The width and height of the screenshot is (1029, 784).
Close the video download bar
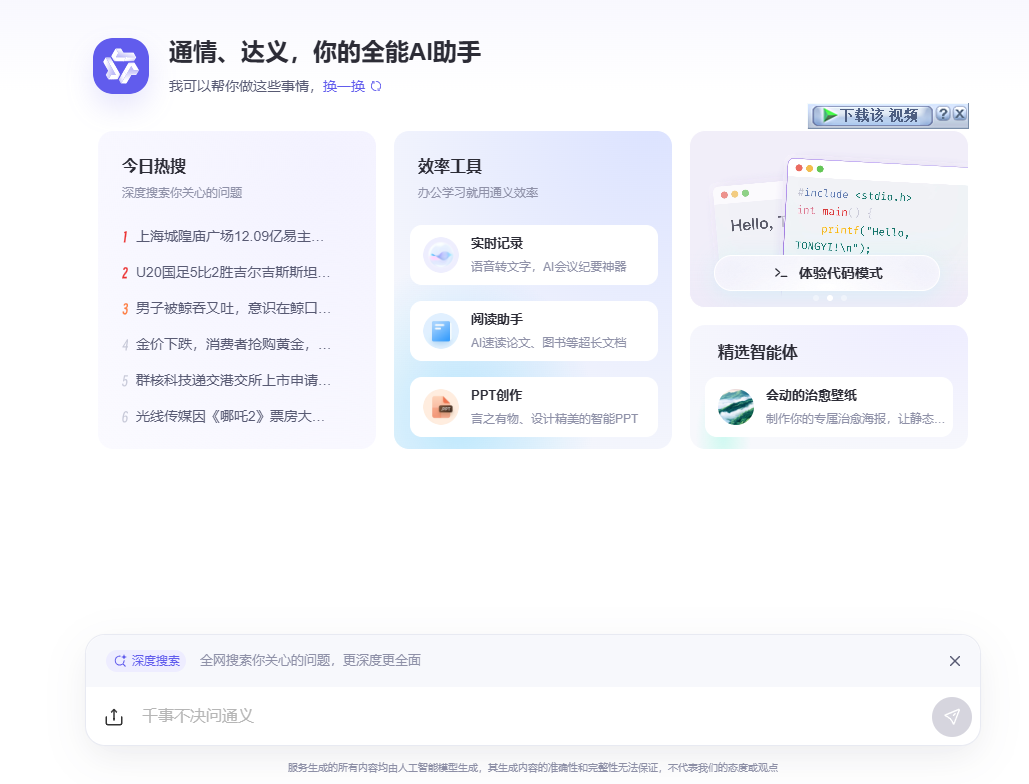(x=959, y=113)
